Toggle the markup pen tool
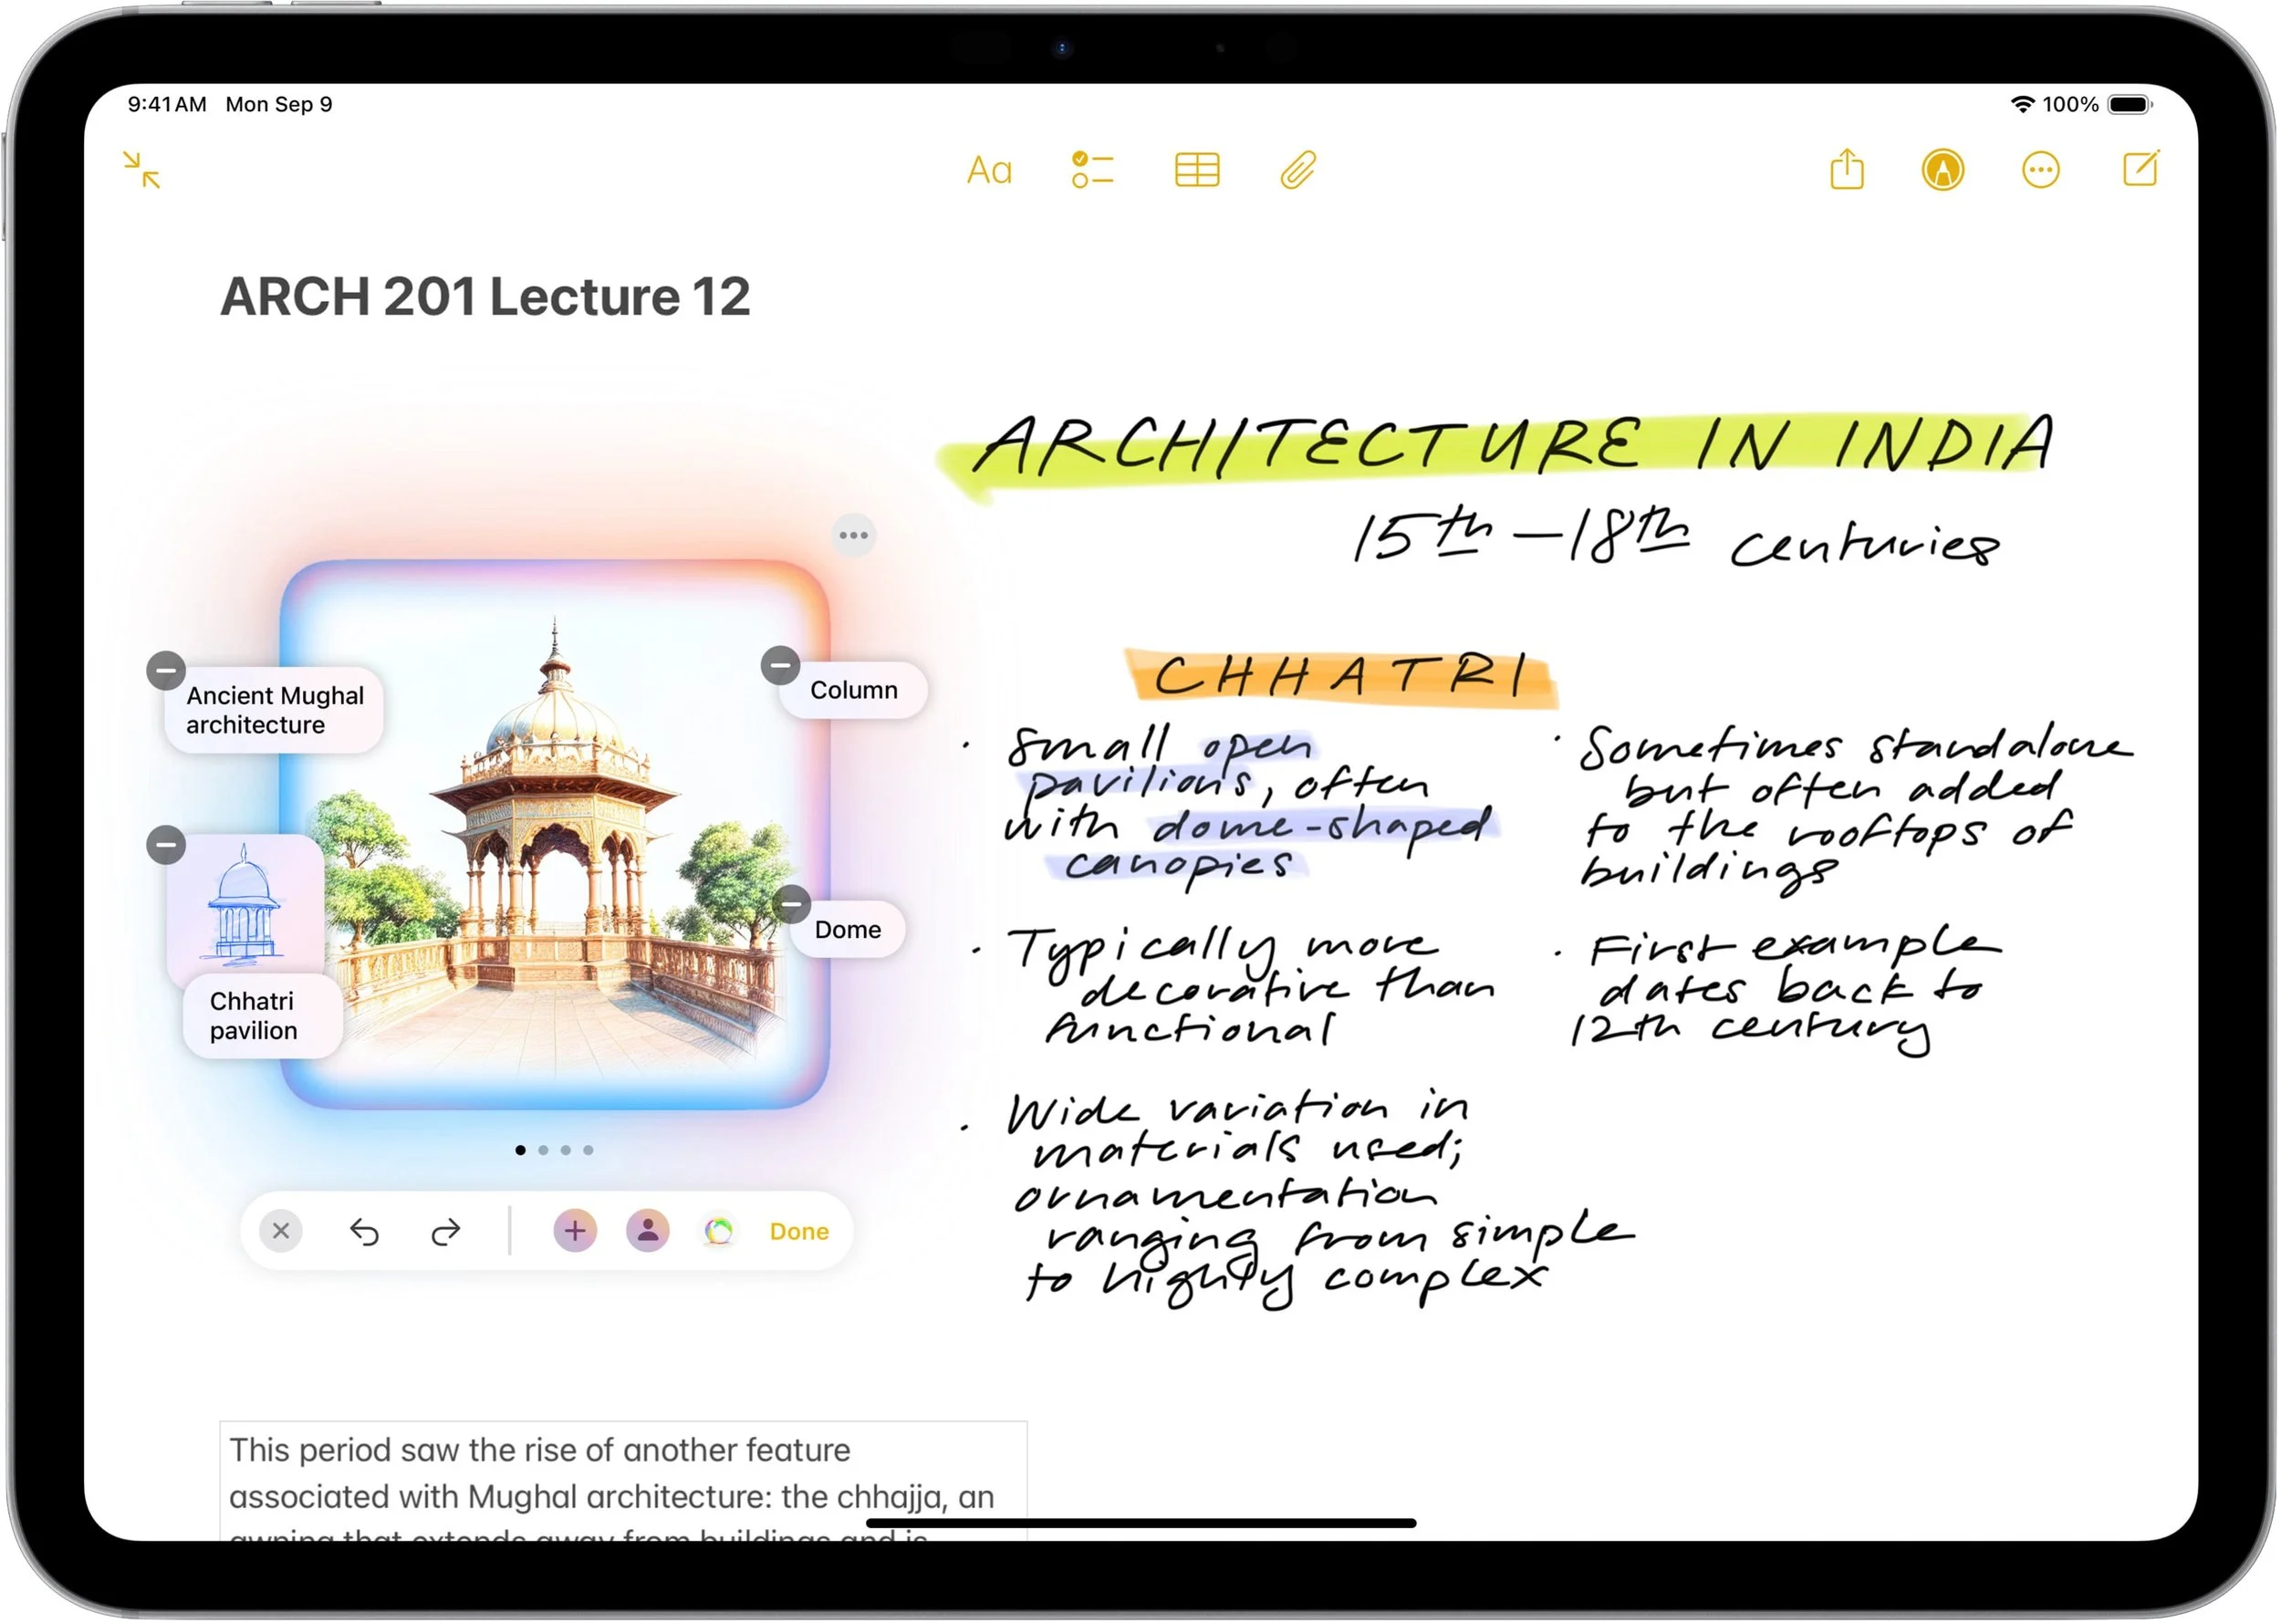The image size is (2281, 1624). pos(1943,170)
